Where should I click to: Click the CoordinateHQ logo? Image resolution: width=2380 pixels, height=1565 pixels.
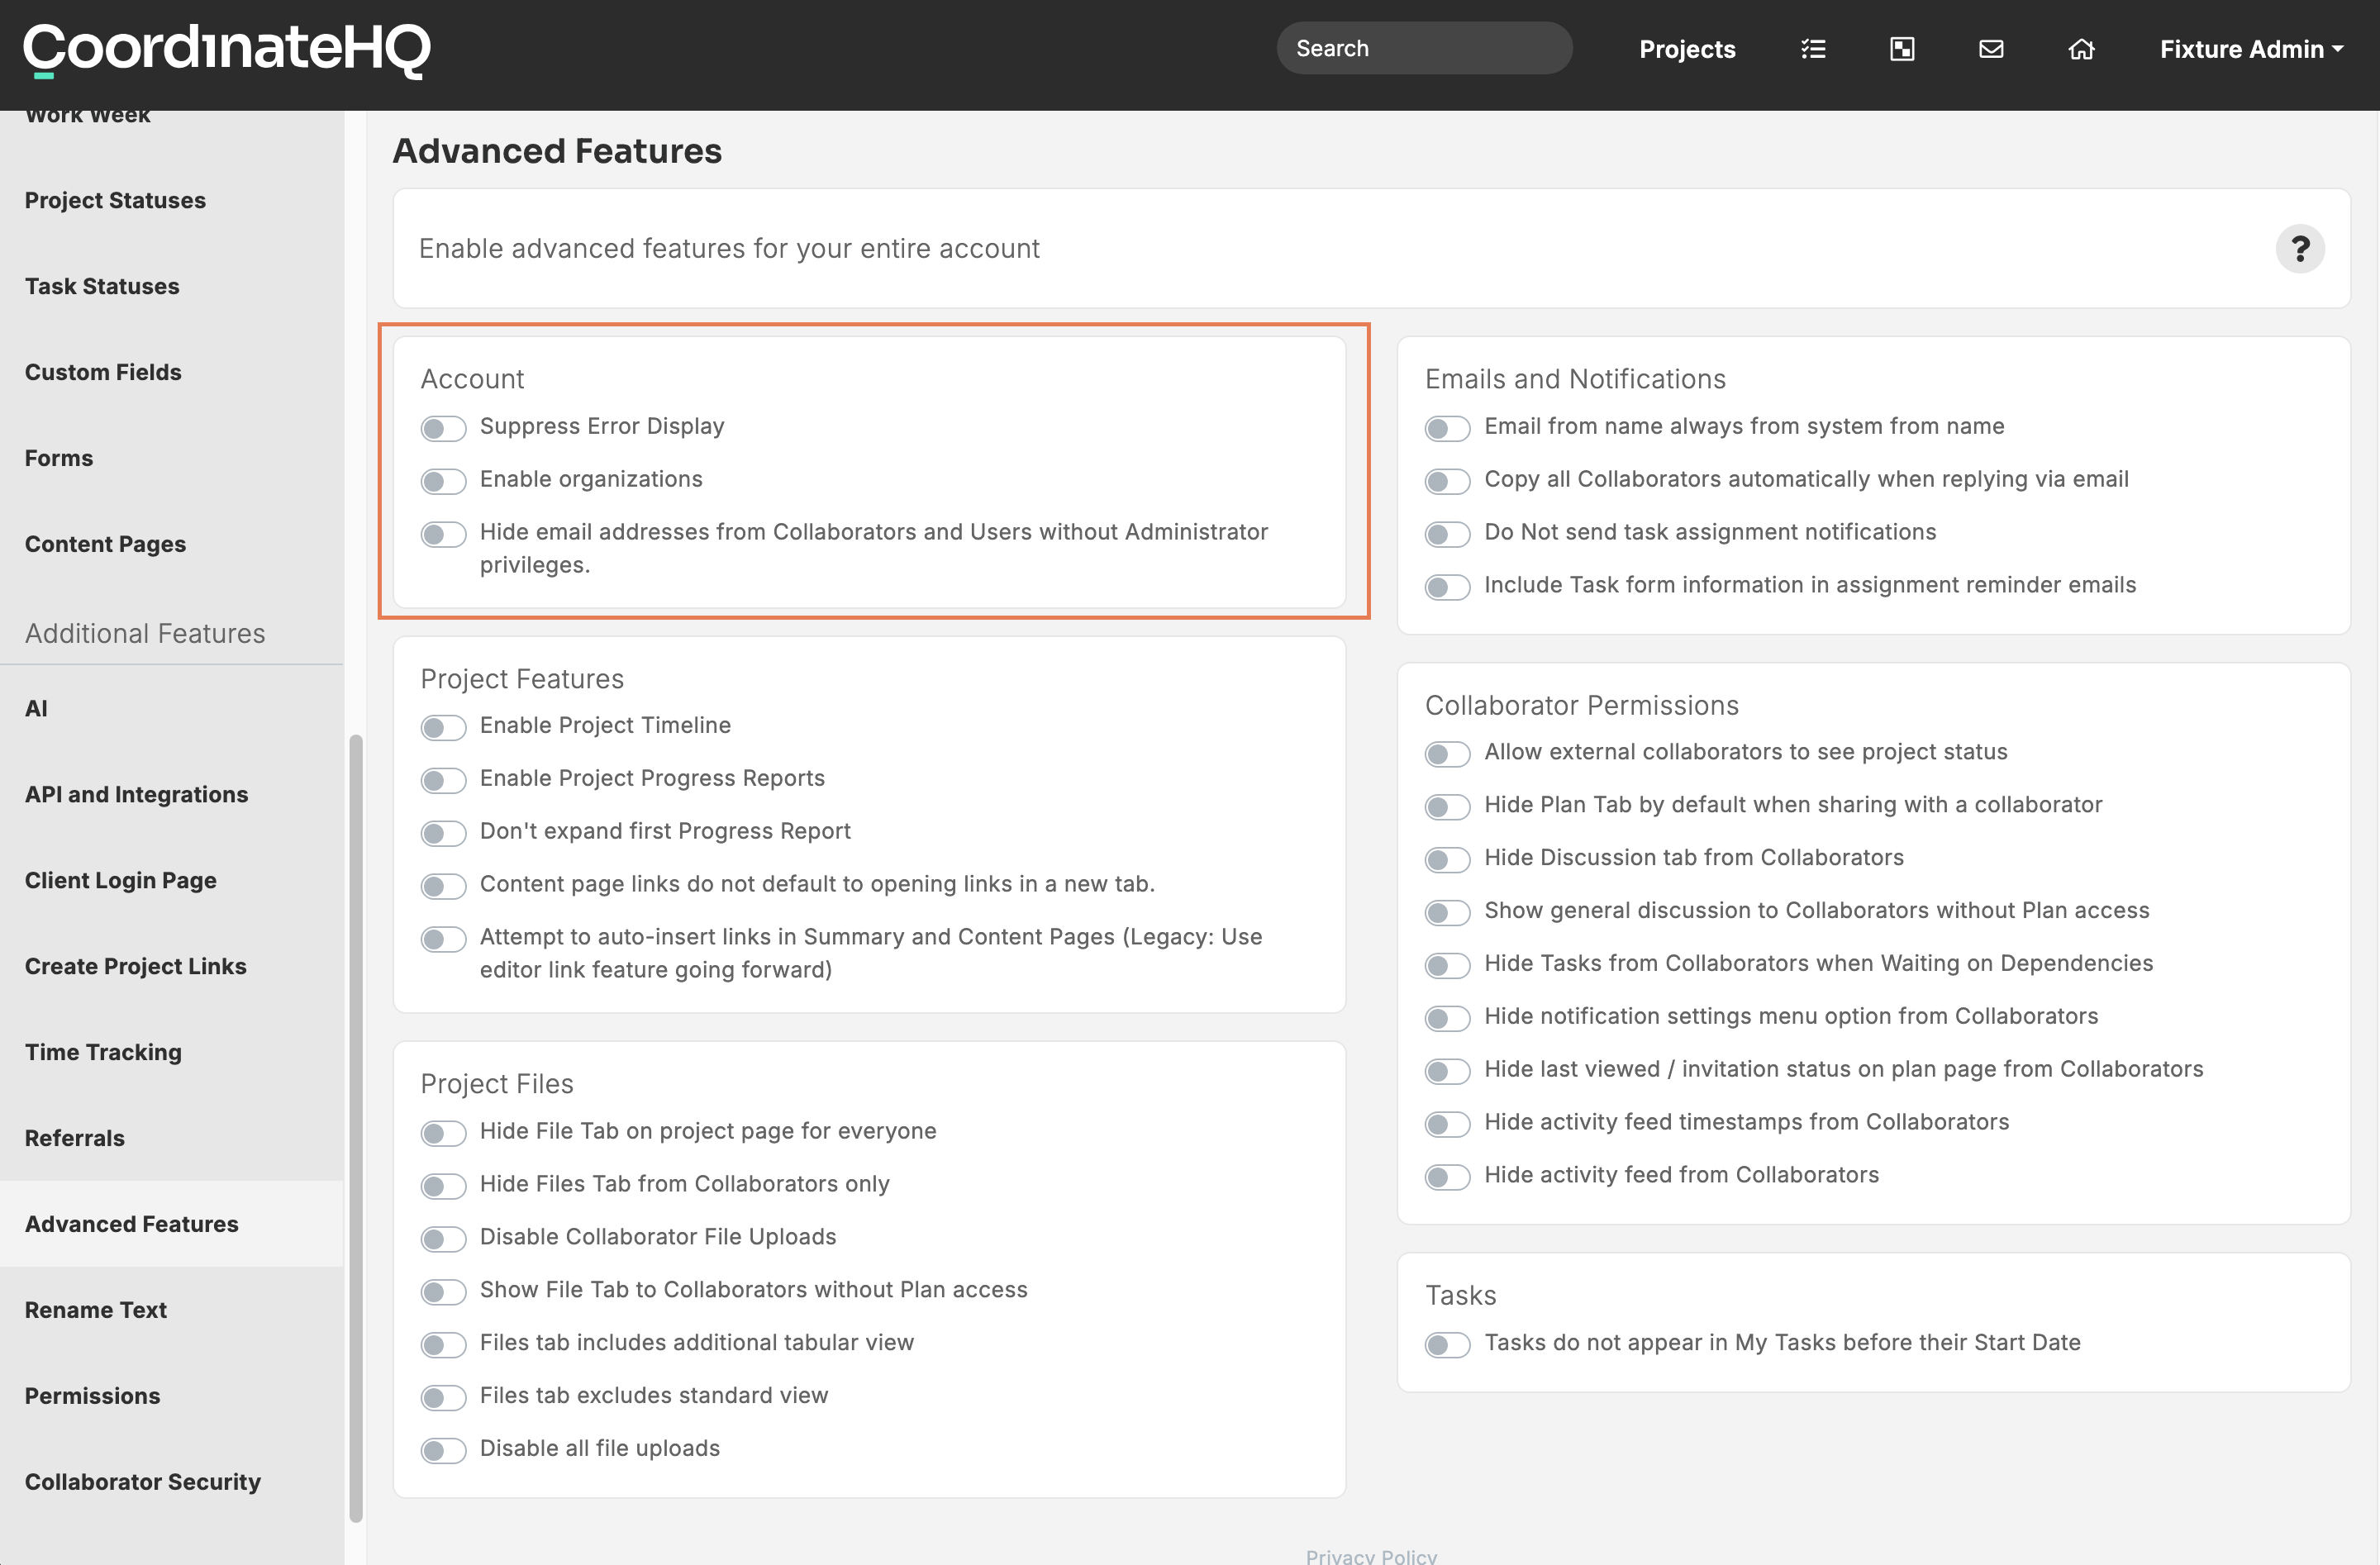(x=227, y=49)
